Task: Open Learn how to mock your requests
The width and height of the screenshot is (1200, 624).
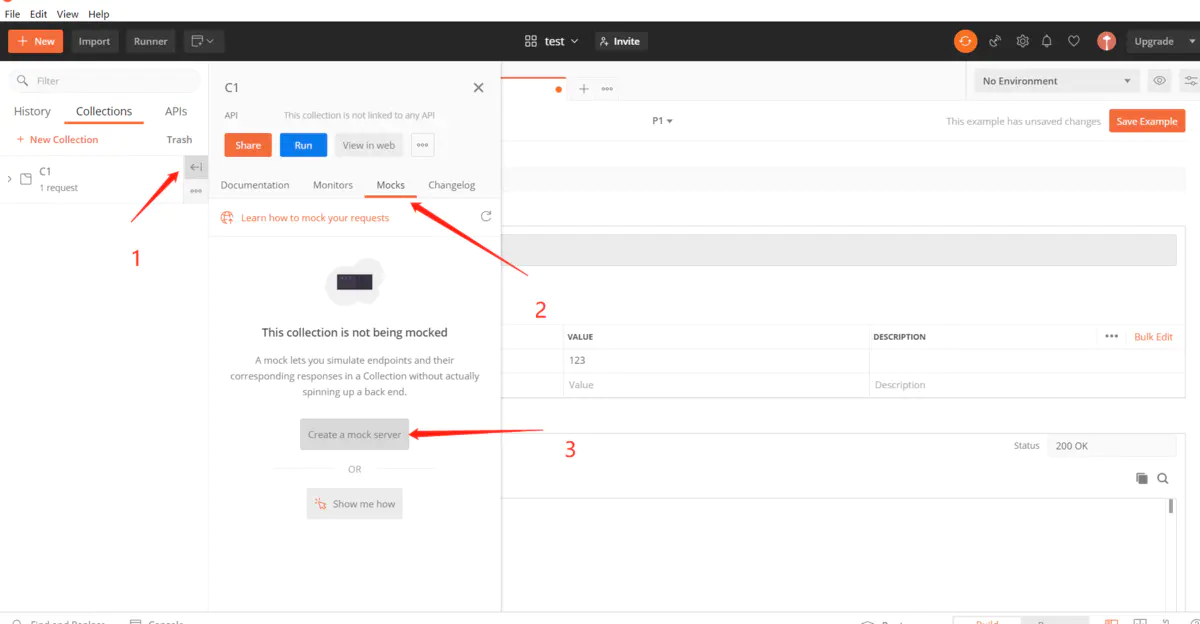Action: pos(315,217)
